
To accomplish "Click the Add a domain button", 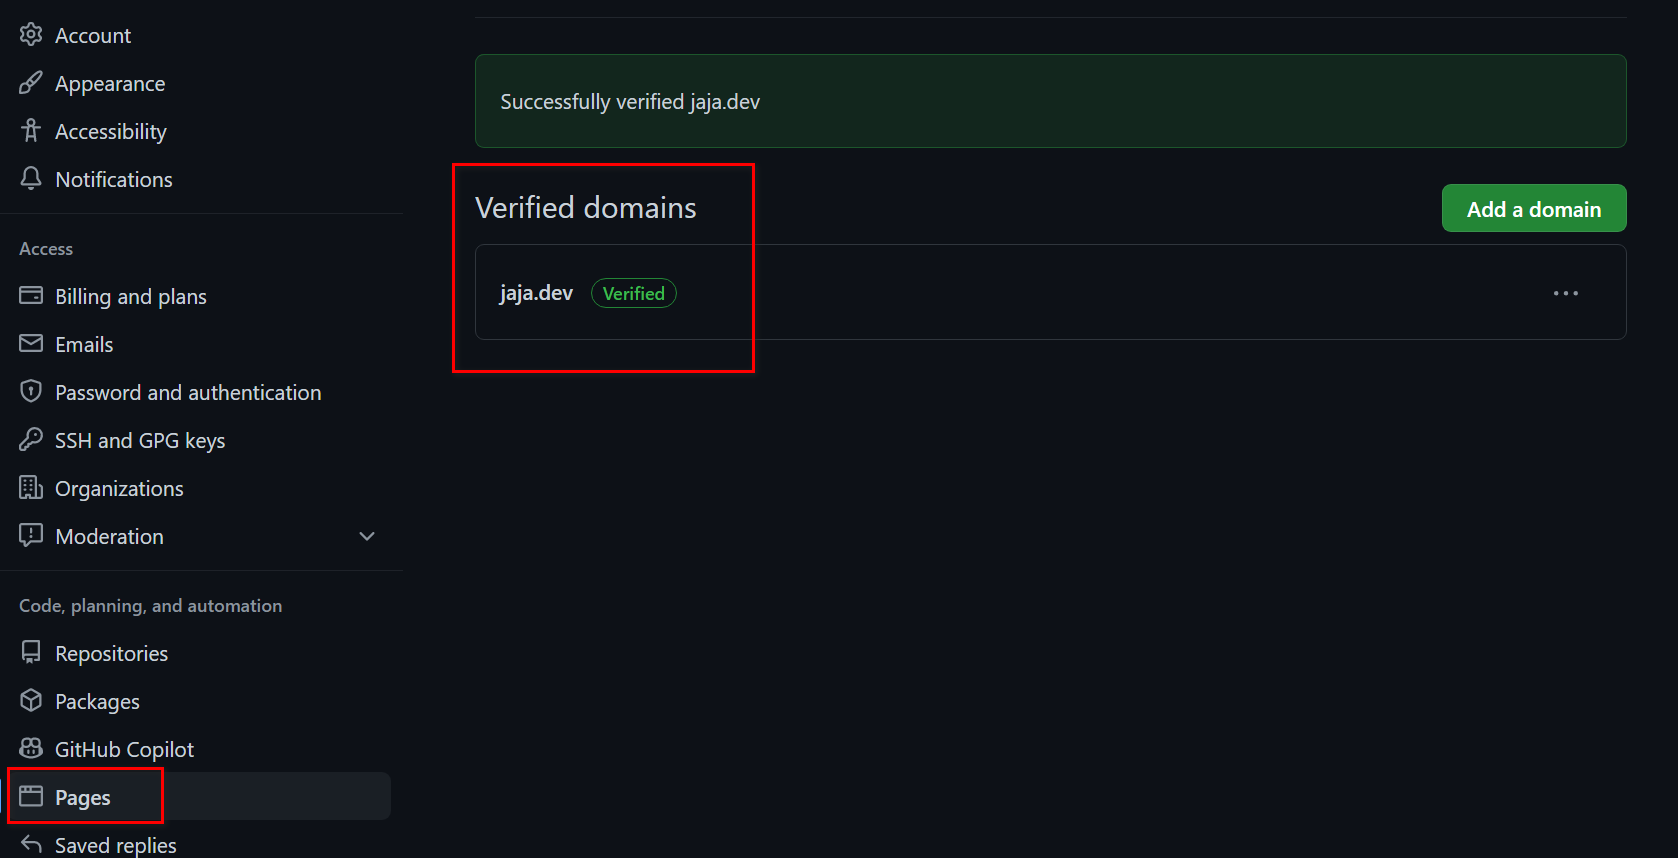I will [x=1533, y=209].
